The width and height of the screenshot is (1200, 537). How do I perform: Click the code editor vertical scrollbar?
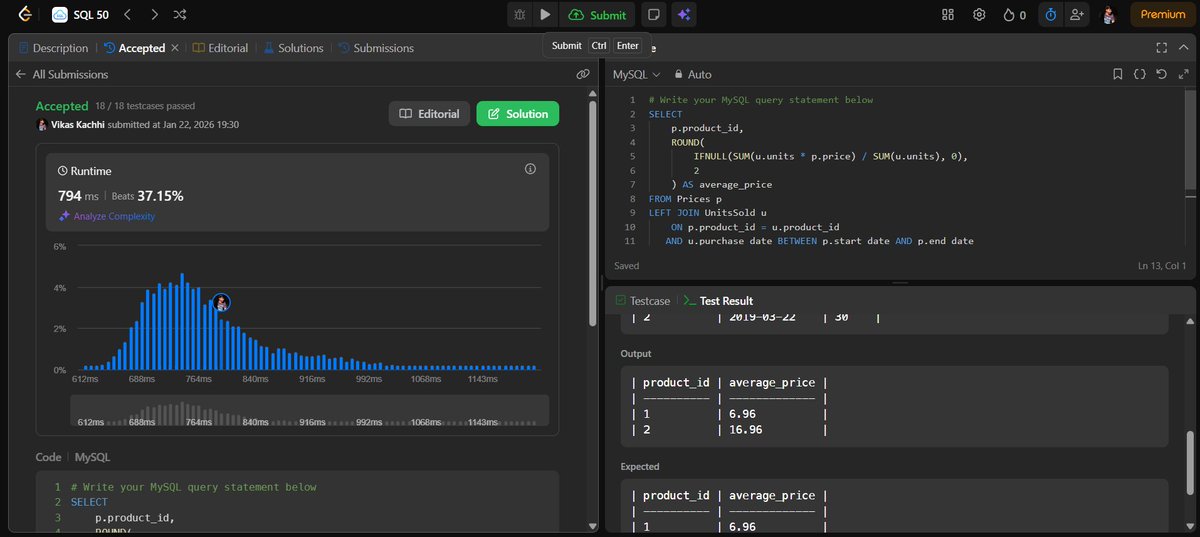1189,140
